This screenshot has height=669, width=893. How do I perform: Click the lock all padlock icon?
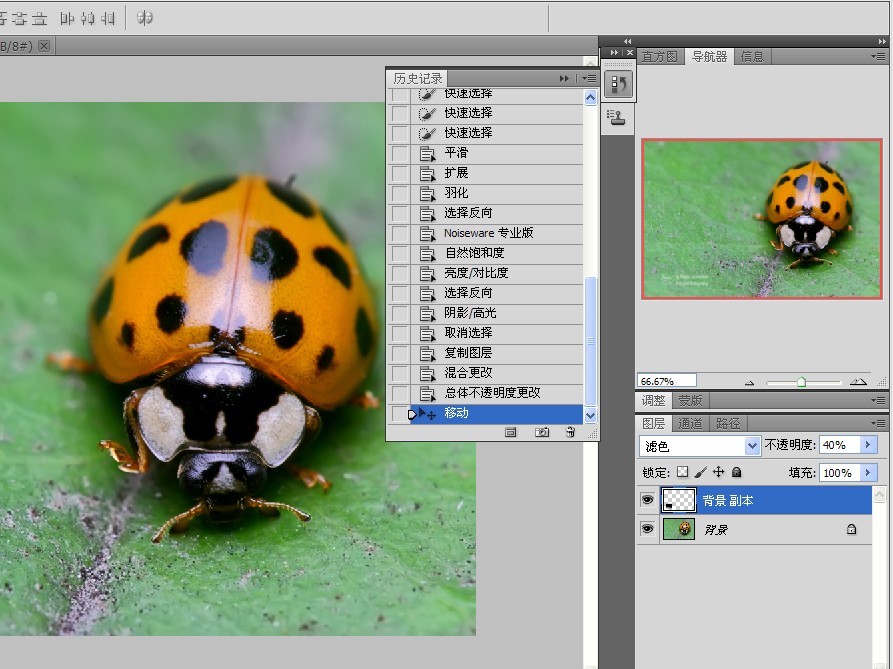click(x=736, y=472)
